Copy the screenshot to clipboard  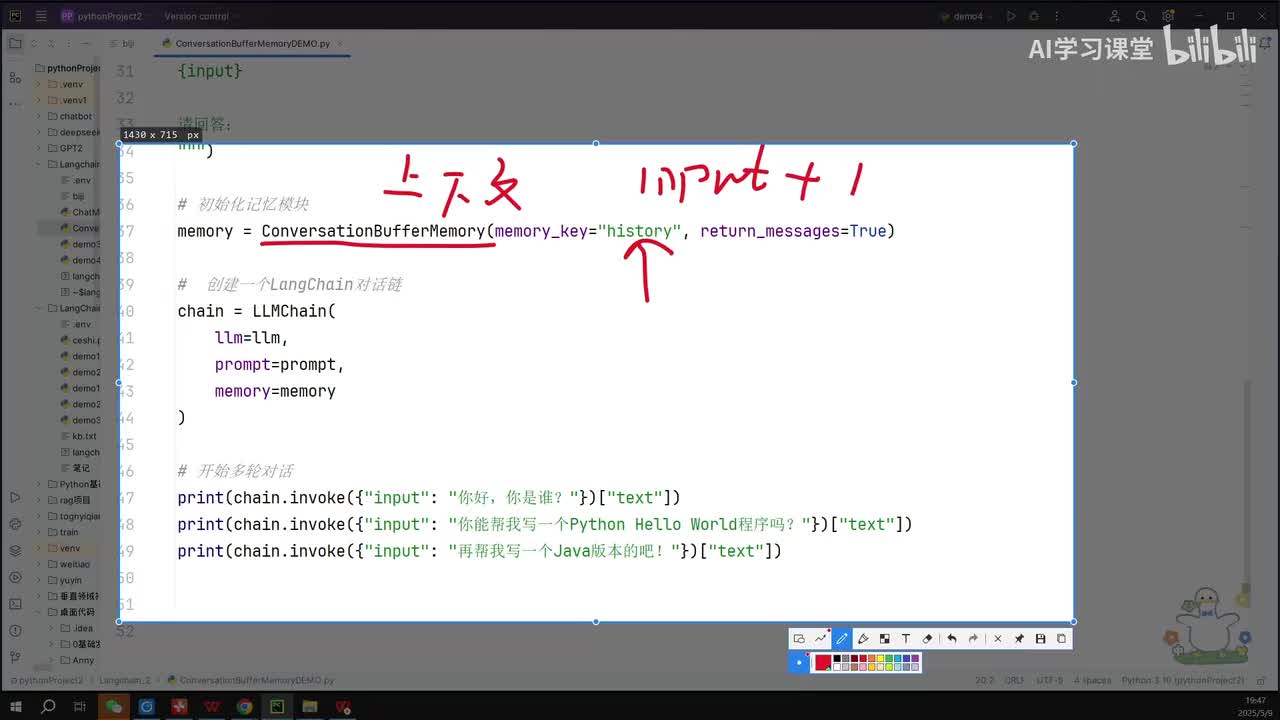point(1061,638)
